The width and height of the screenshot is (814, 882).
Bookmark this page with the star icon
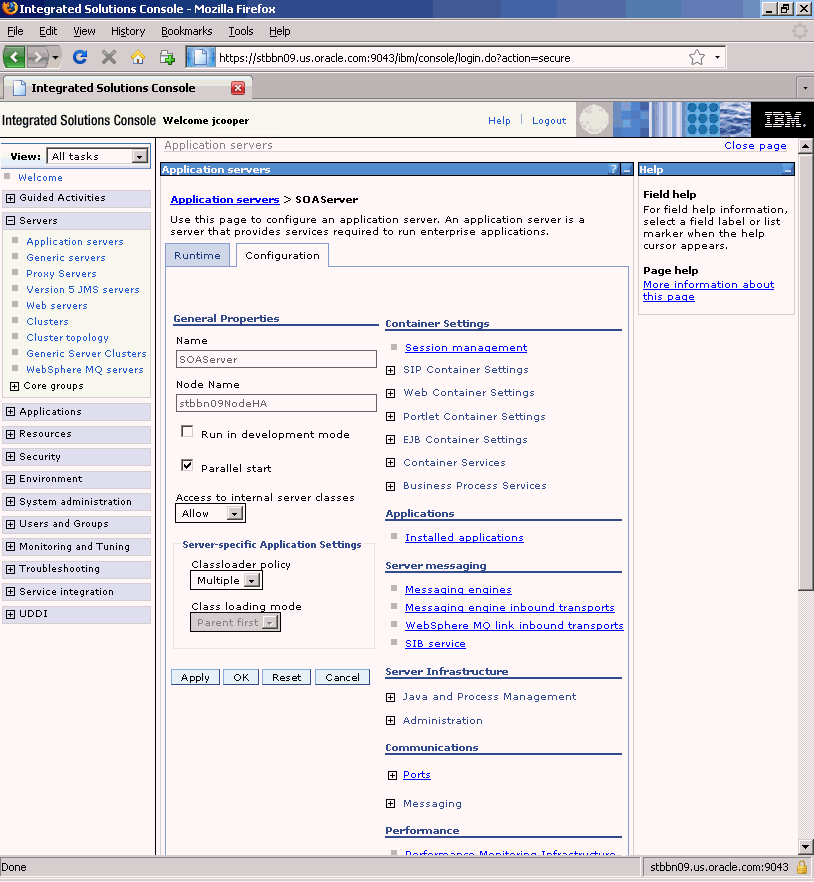click(x=696, y=57)
